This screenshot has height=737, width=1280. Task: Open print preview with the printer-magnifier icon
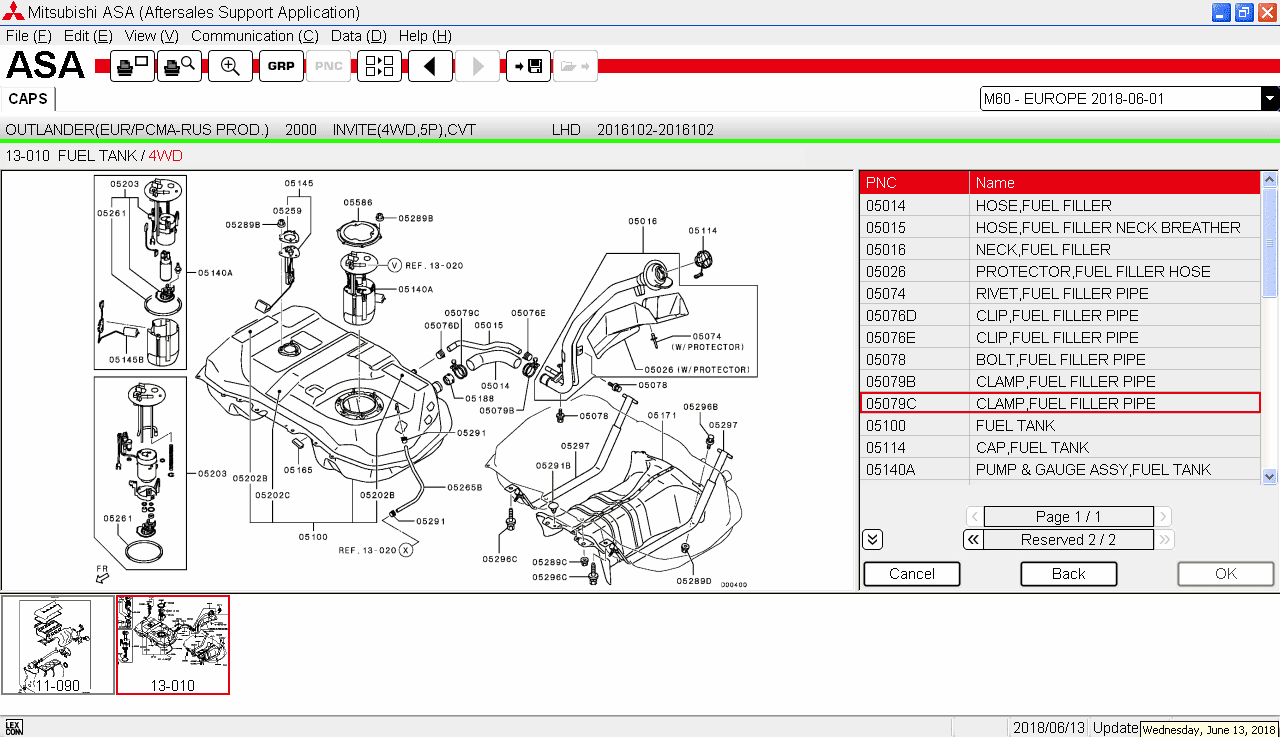point(180,66)
